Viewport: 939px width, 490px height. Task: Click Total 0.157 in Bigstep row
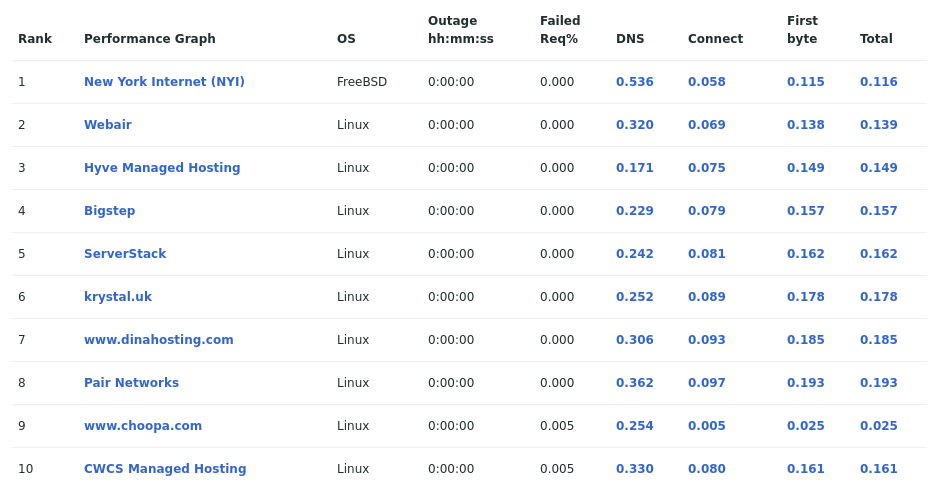pyautogui.click(x=879, y=211)
